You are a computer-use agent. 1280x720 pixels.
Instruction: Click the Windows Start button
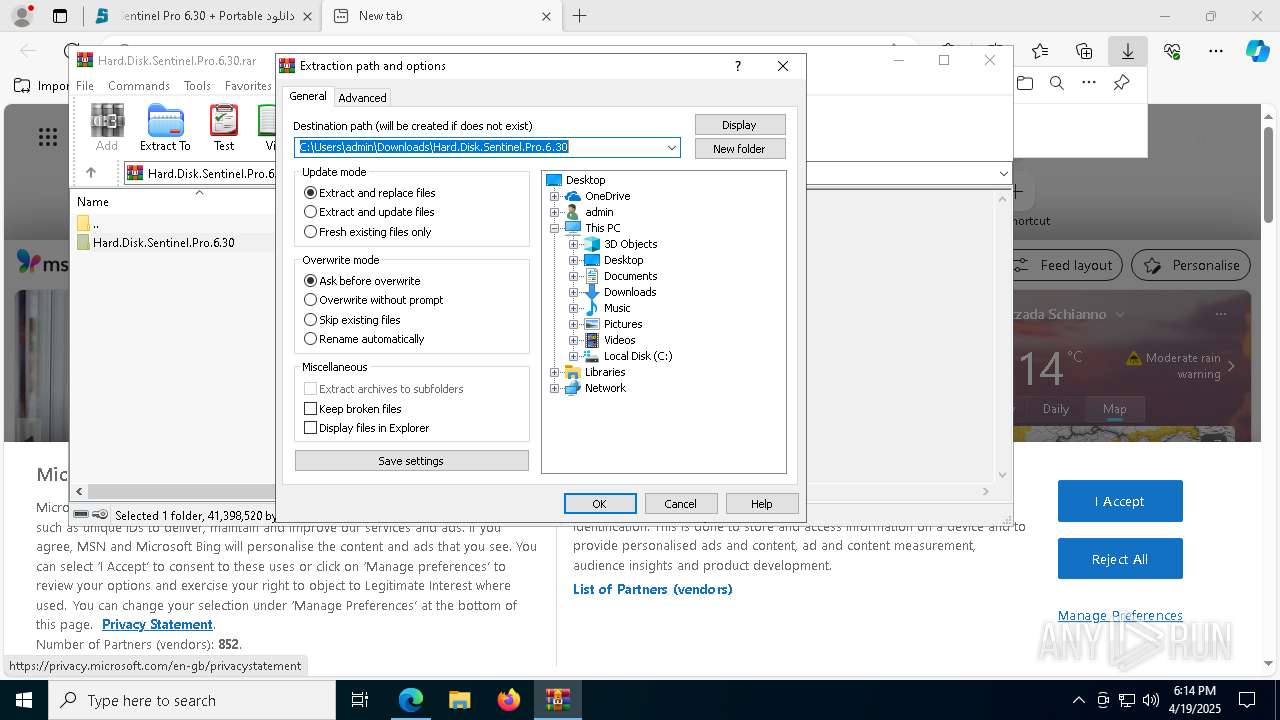[23, 700]
